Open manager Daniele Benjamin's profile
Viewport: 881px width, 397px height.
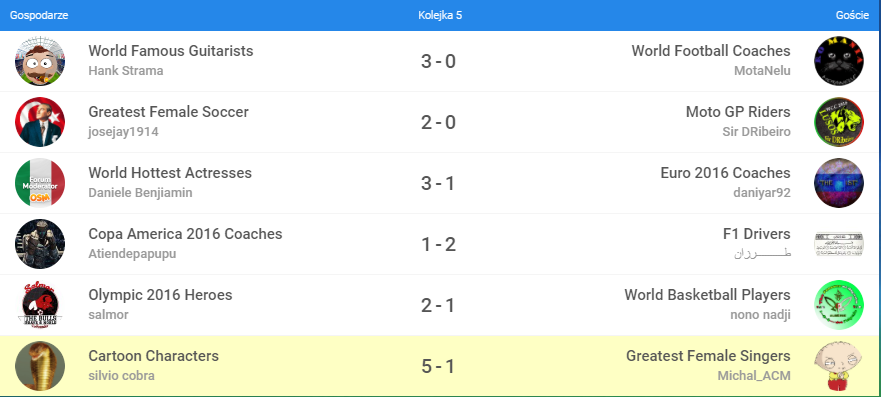click(x=140, y=193)
